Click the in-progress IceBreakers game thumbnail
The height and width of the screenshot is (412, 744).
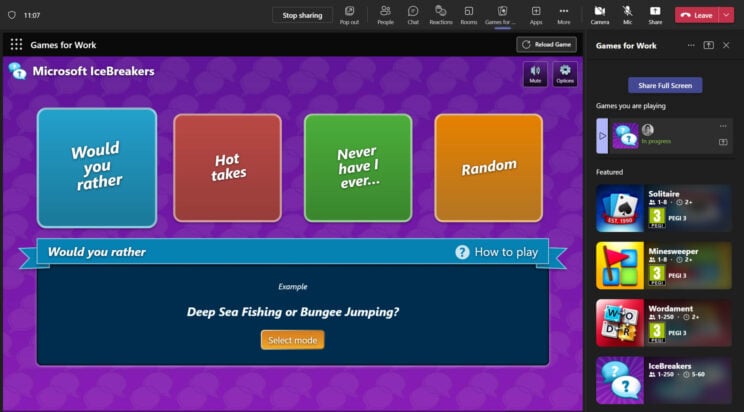click(625, 136)
